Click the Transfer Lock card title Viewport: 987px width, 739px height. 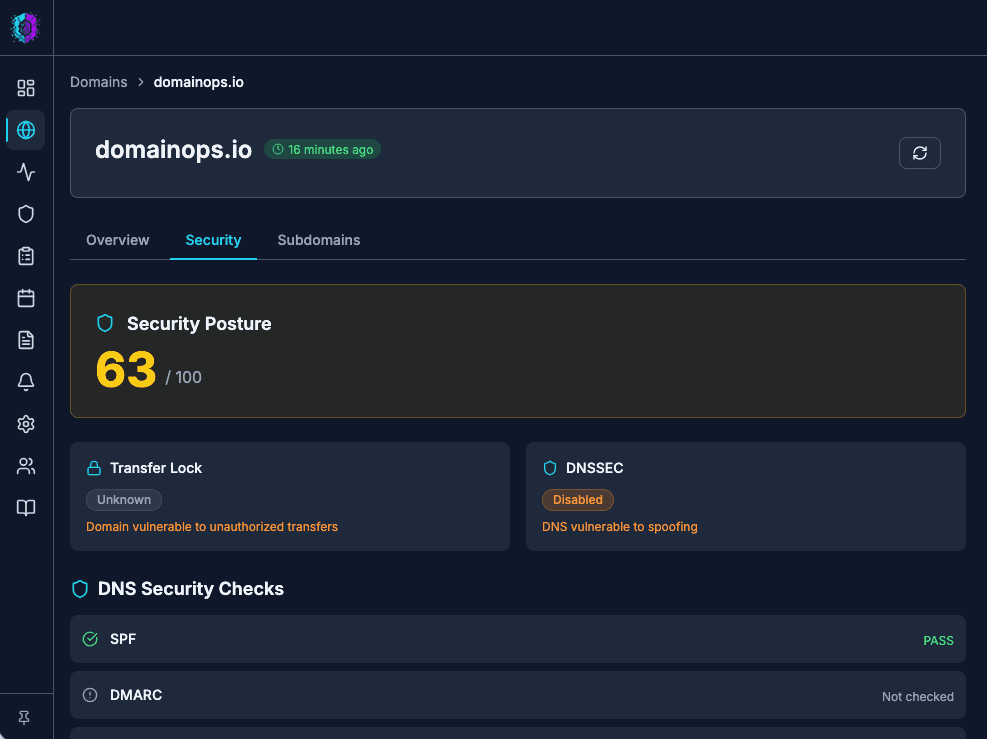156,468
